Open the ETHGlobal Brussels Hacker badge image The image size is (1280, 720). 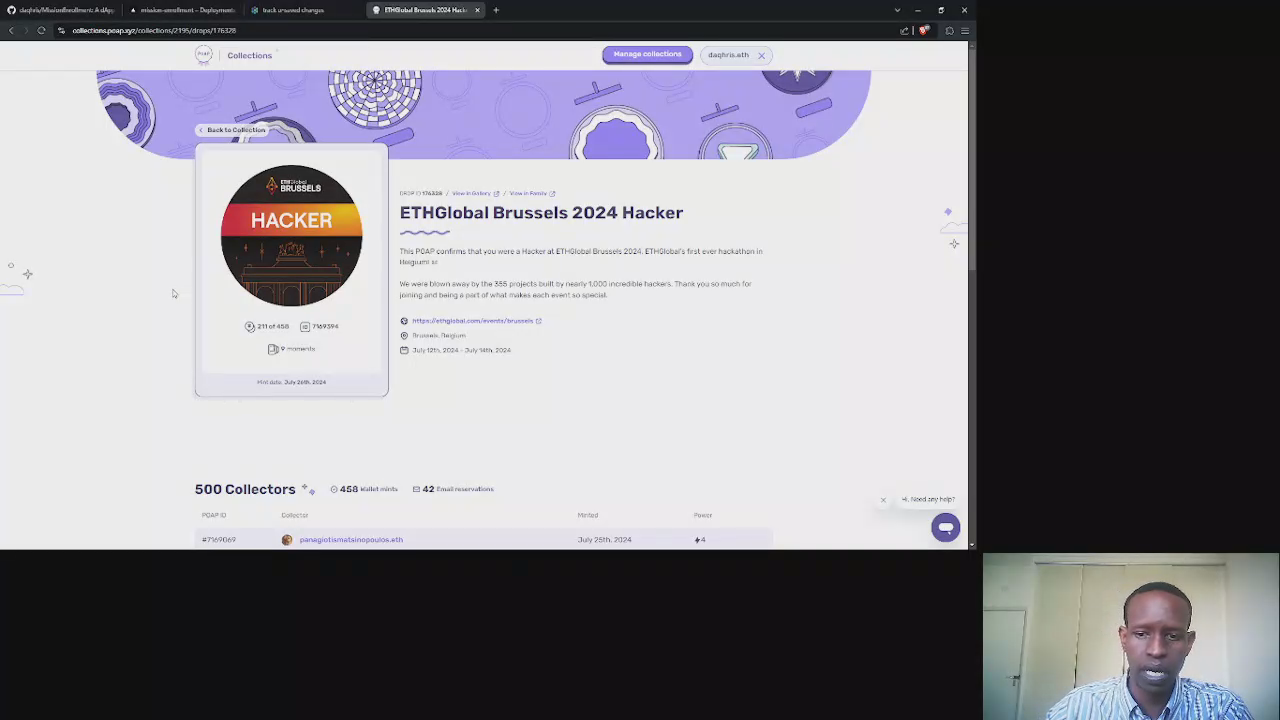(x=291, y=236)
